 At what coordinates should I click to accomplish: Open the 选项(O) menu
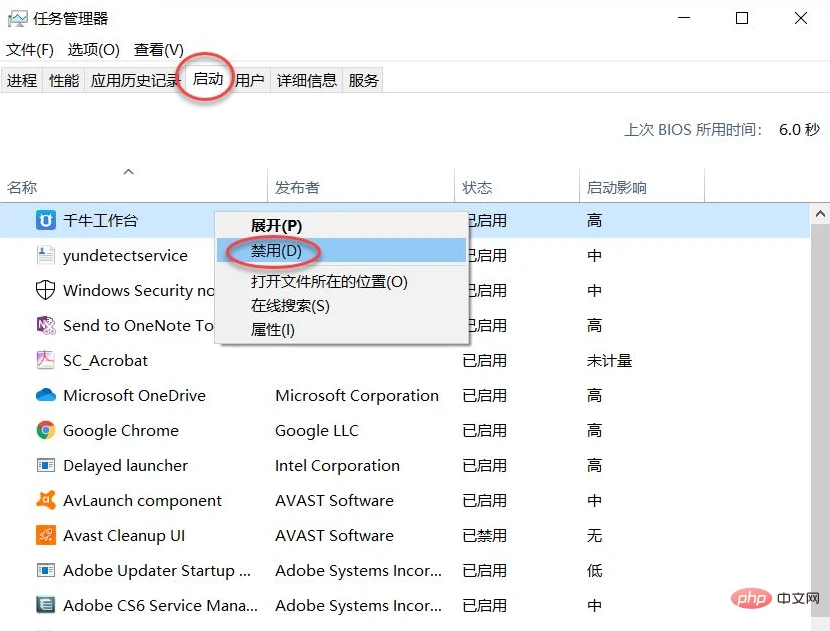coord(94,50)
